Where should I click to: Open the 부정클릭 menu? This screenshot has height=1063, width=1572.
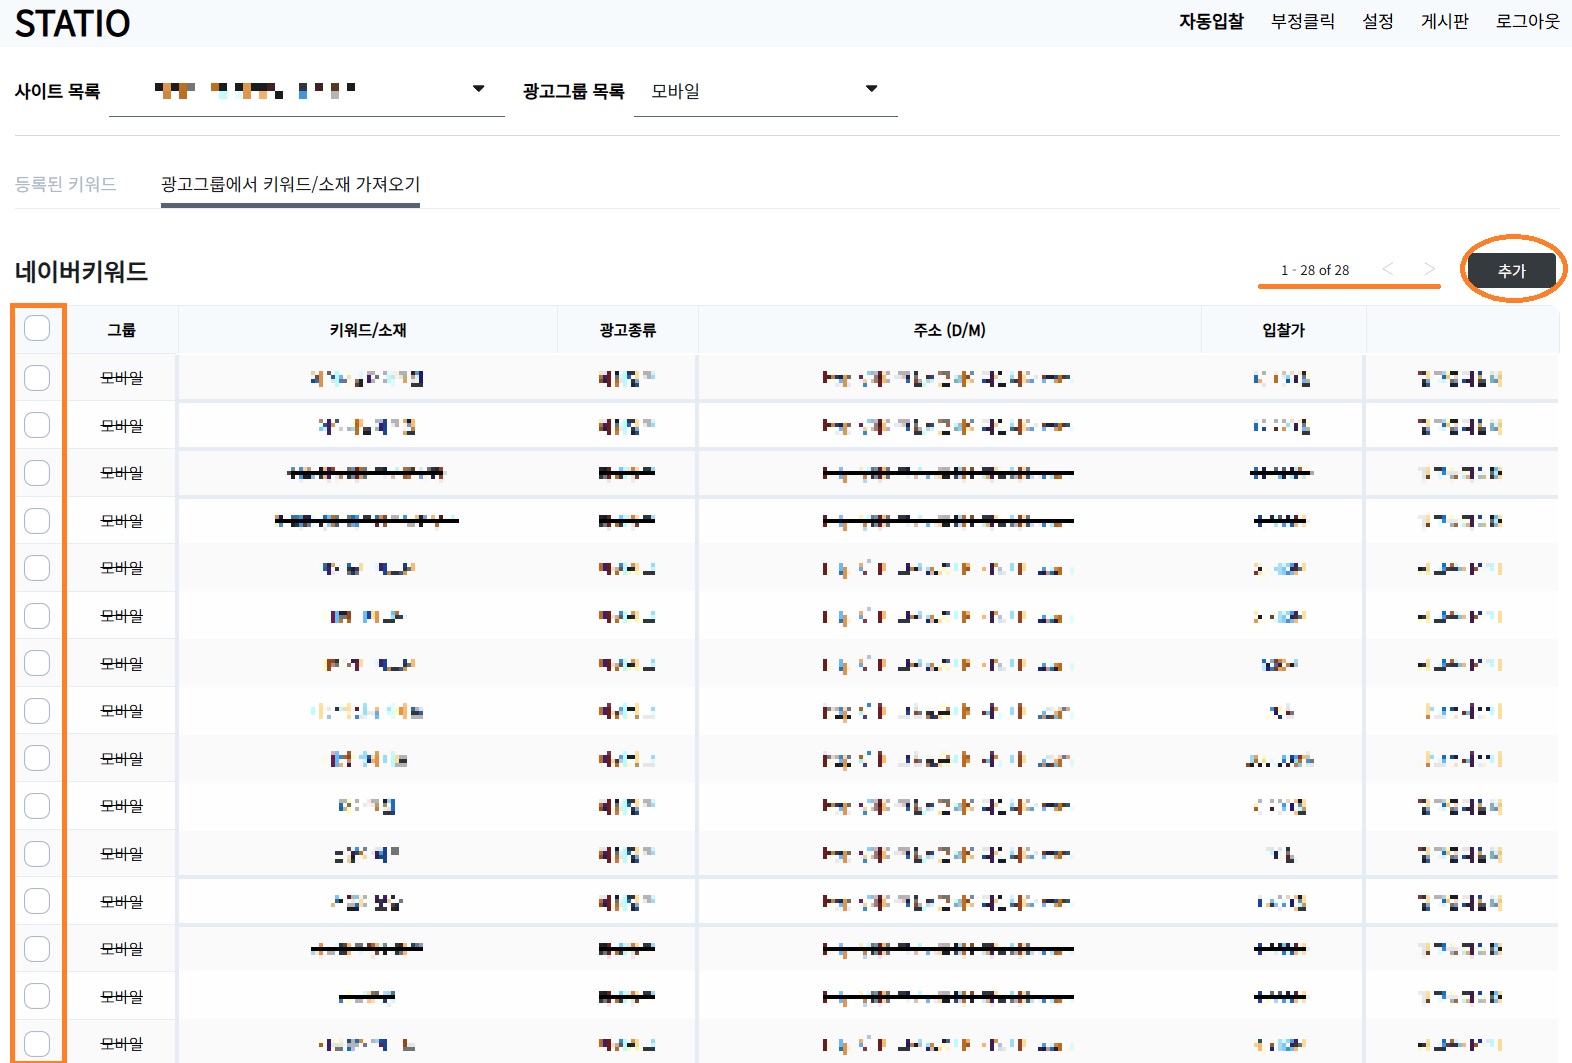(1302, 21)
